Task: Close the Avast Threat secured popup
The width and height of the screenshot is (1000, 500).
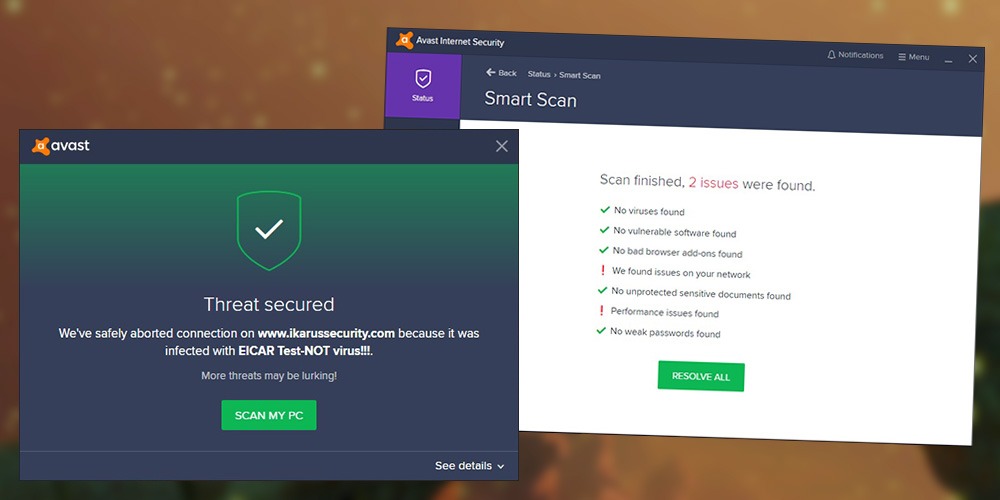Action: tap(502, 146)
